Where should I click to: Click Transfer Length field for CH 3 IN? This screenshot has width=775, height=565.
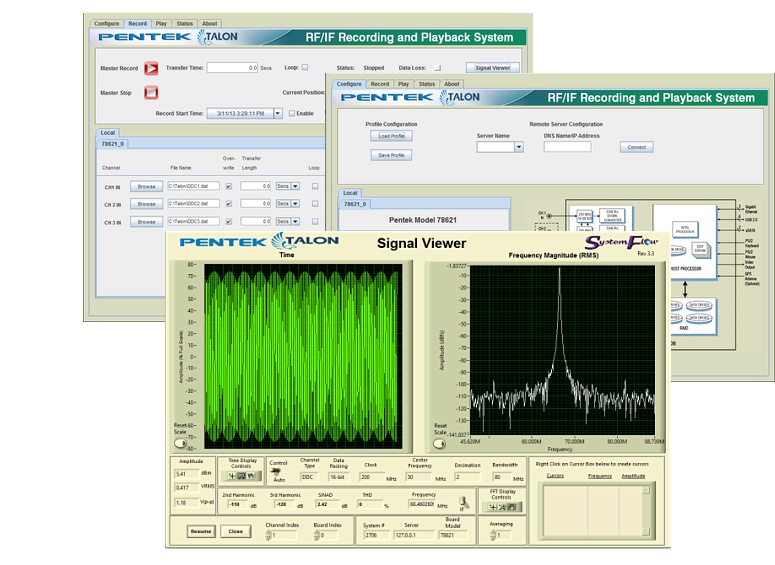(256, 221)
